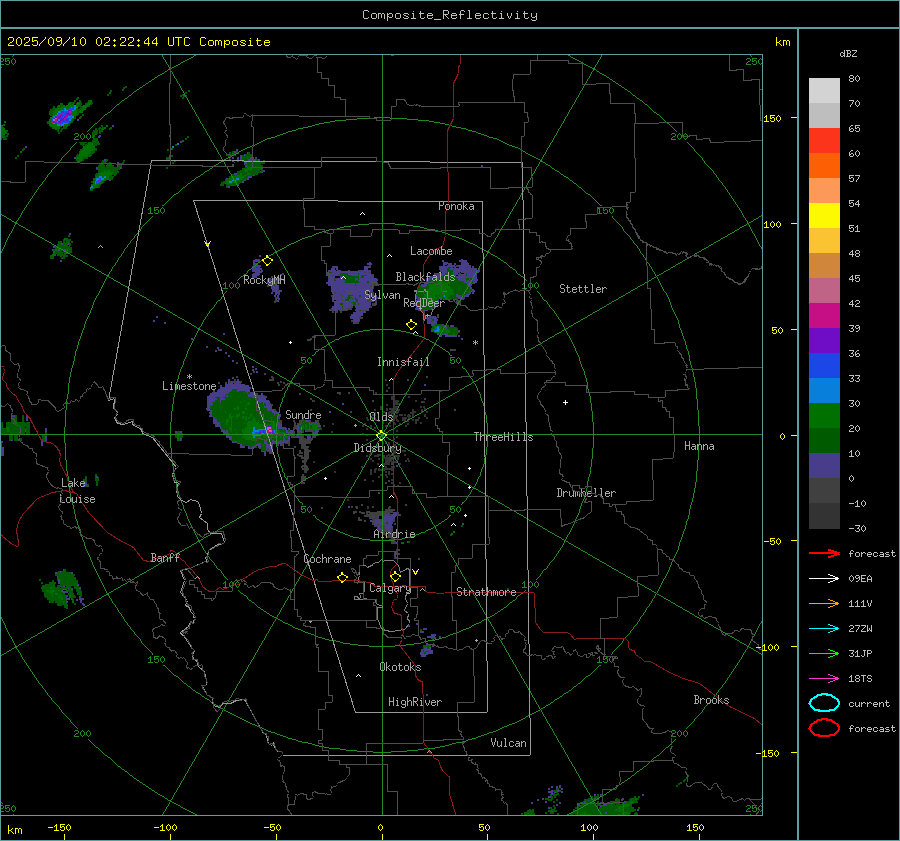Click the magenta swatch in dBZ scale
Screen dimensions: 900x841
coord(824,316)
